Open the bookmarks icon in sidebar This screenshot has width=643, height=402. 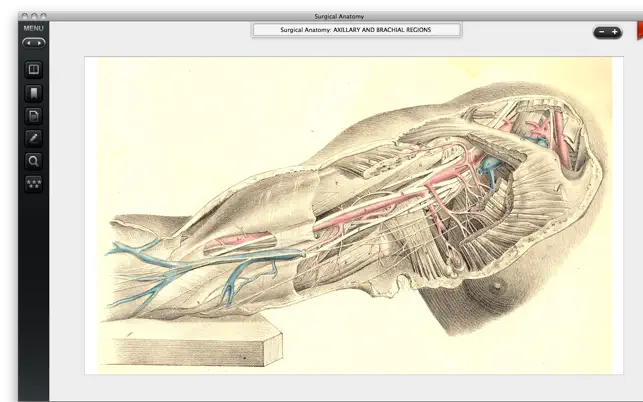pyautogui.click(x=34, y=93)
